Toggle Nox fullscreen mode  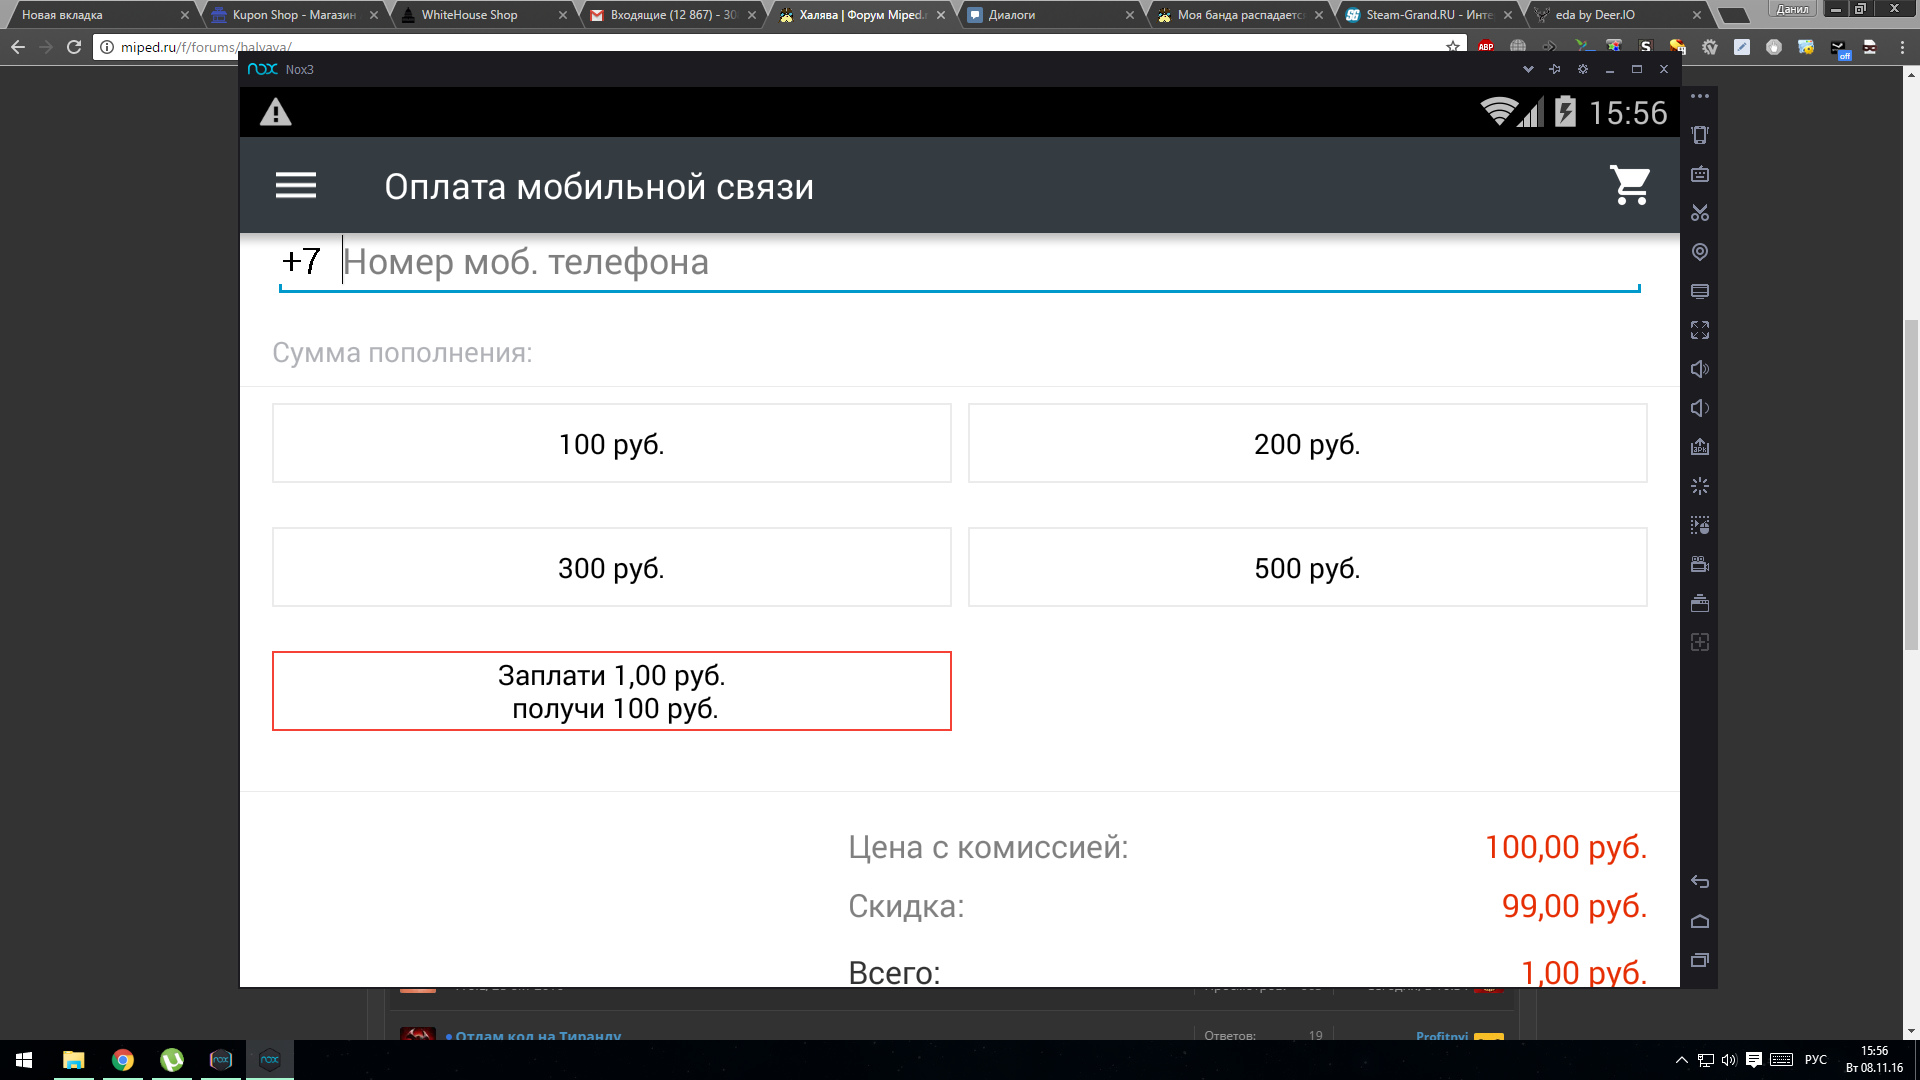pyautogui.click(x=1700, y=330)
